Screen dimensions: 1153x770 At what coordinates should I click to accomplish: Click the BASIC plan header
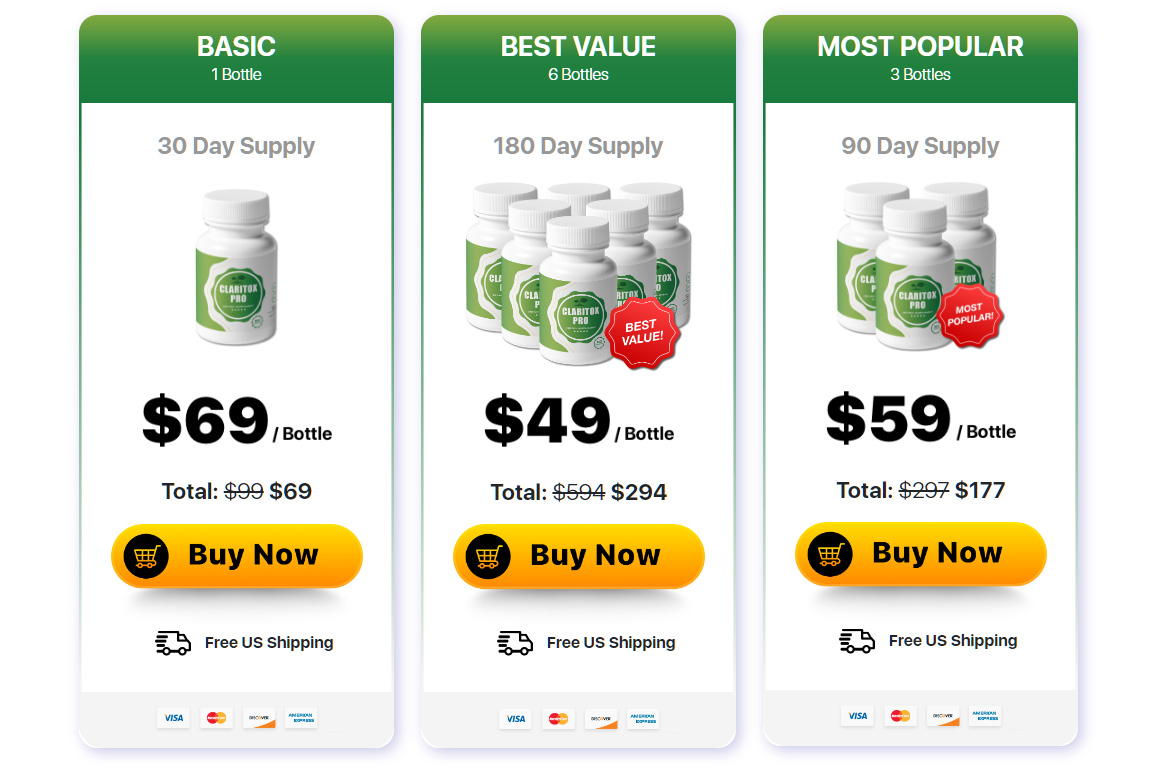pos(236,46)
